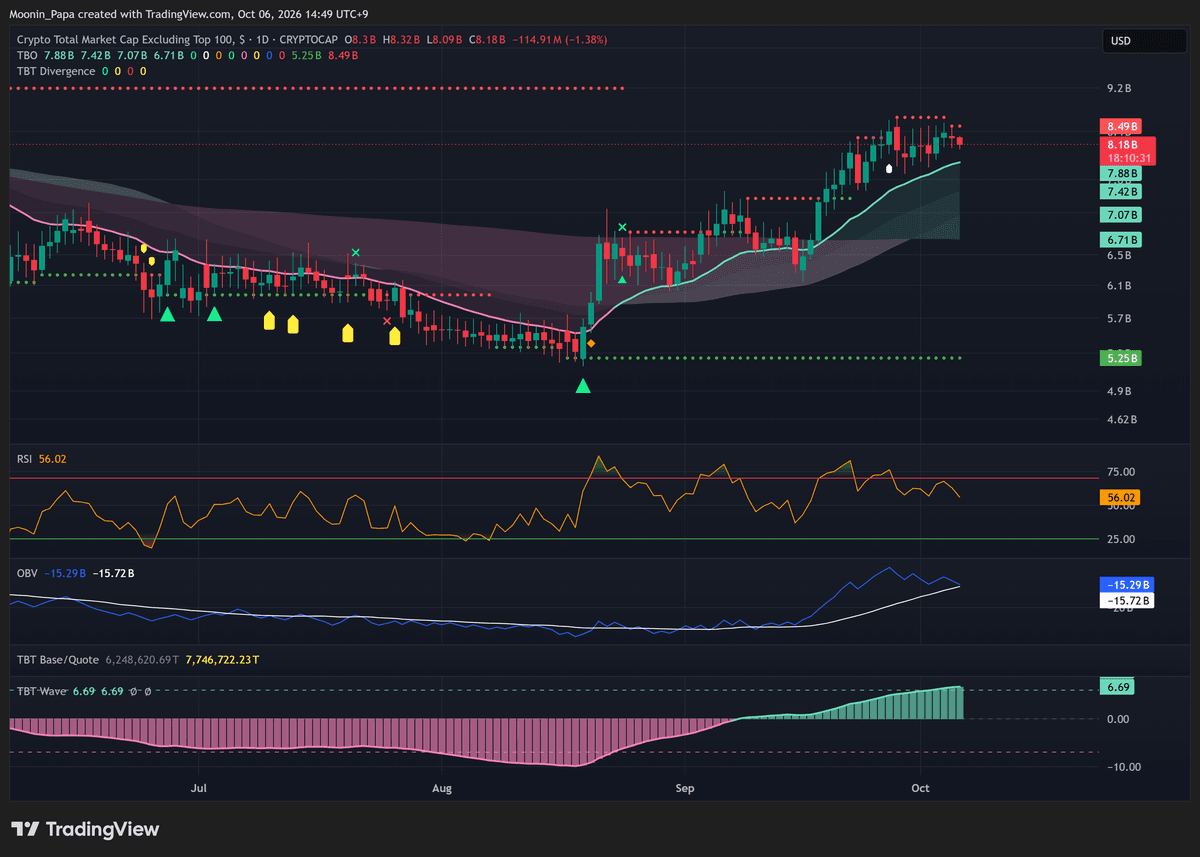Viewport: 1200px width, 857px height.
Task: Click the 9.2B level on the price axis
Action: tap(1119, 88)
